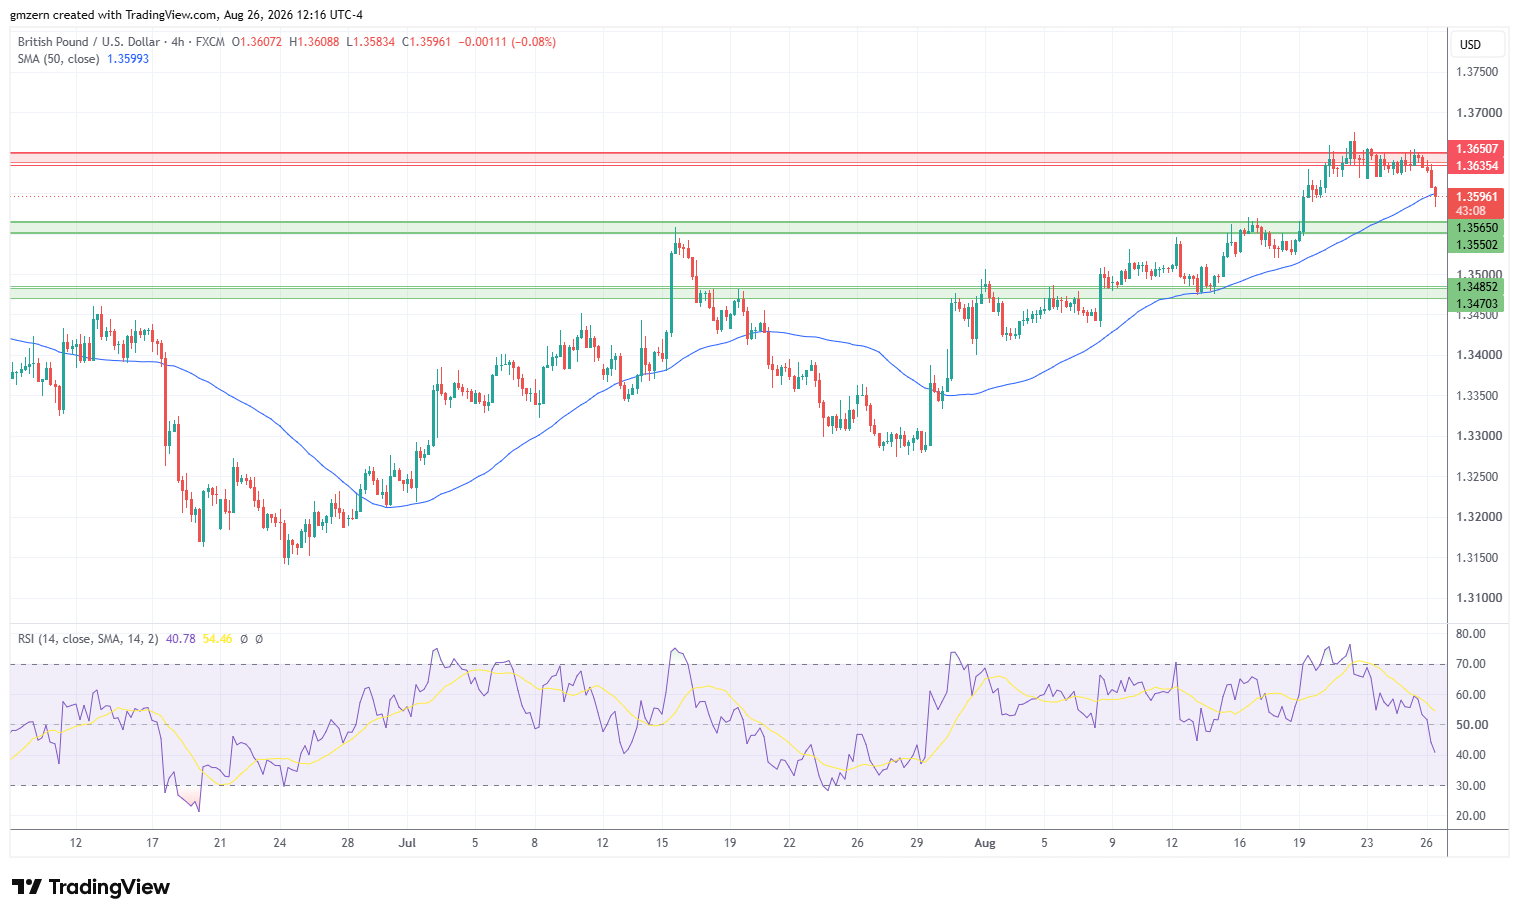Image resolution: width=1519 pixels, height=917 pixels.
Task: Click the British Pound / U.S. Dollar symbol title
Action: 89,42
